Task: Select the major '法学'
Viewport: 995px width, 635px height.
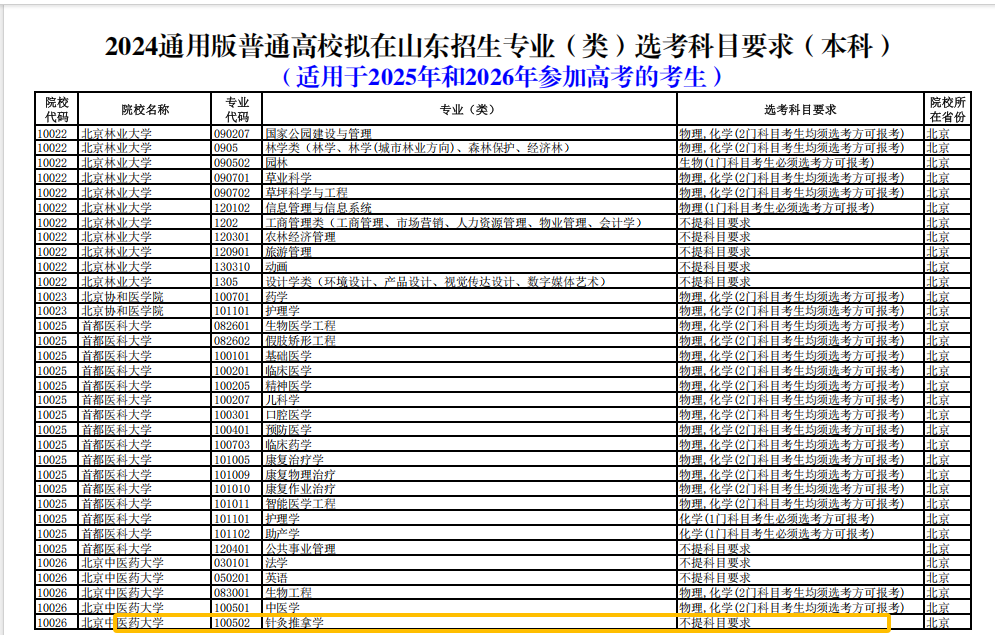Action: pos(277,563)
